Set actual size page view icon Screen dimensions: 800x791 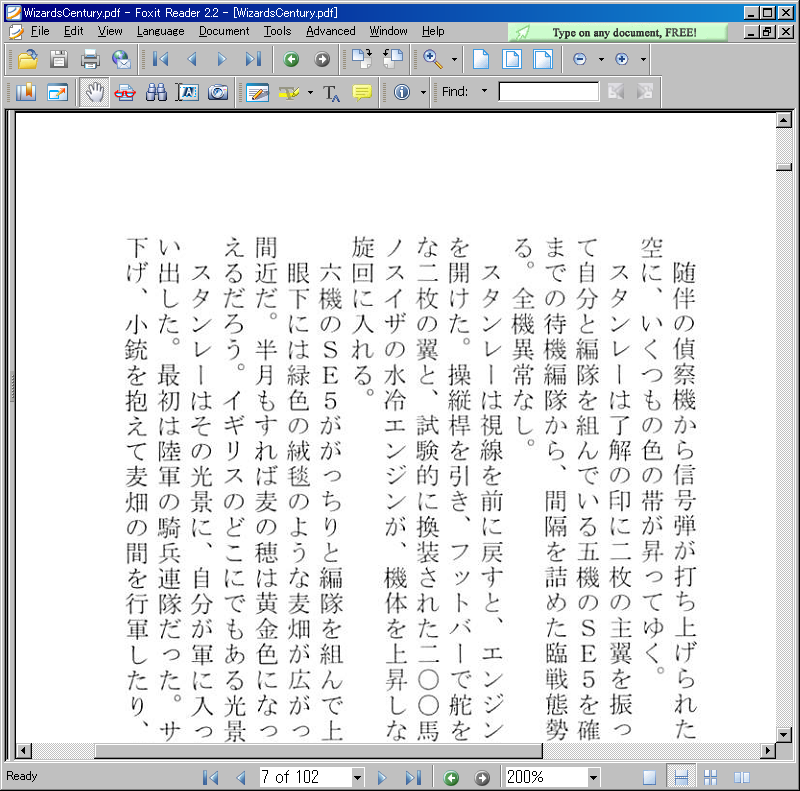tap(481, 59)
